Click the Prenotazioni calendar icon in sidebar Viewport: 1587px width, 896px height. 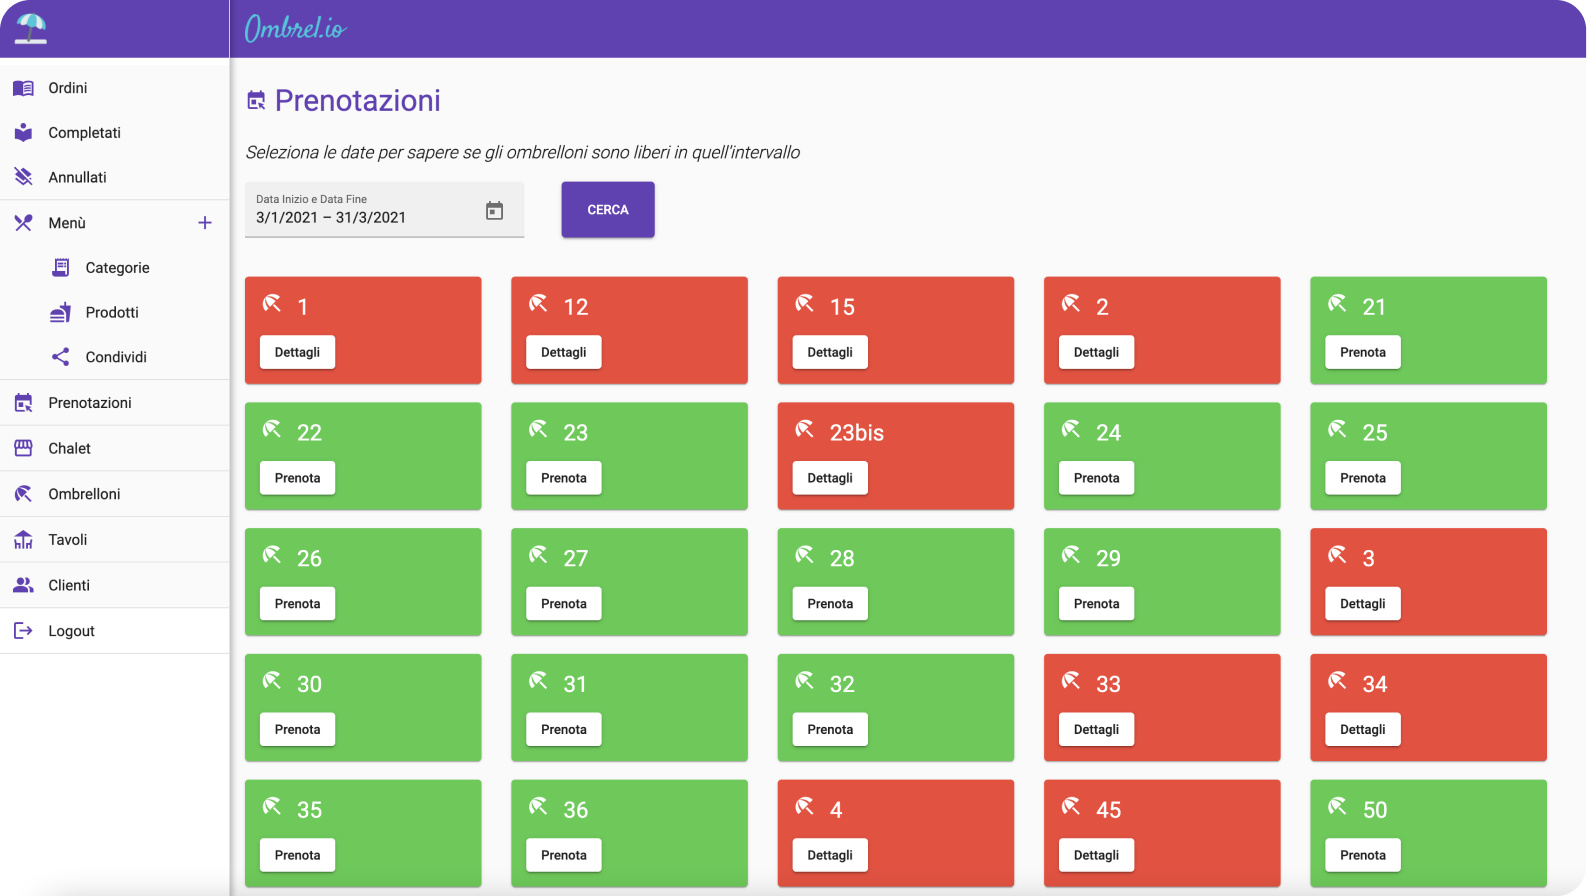(x=23, y=403)
